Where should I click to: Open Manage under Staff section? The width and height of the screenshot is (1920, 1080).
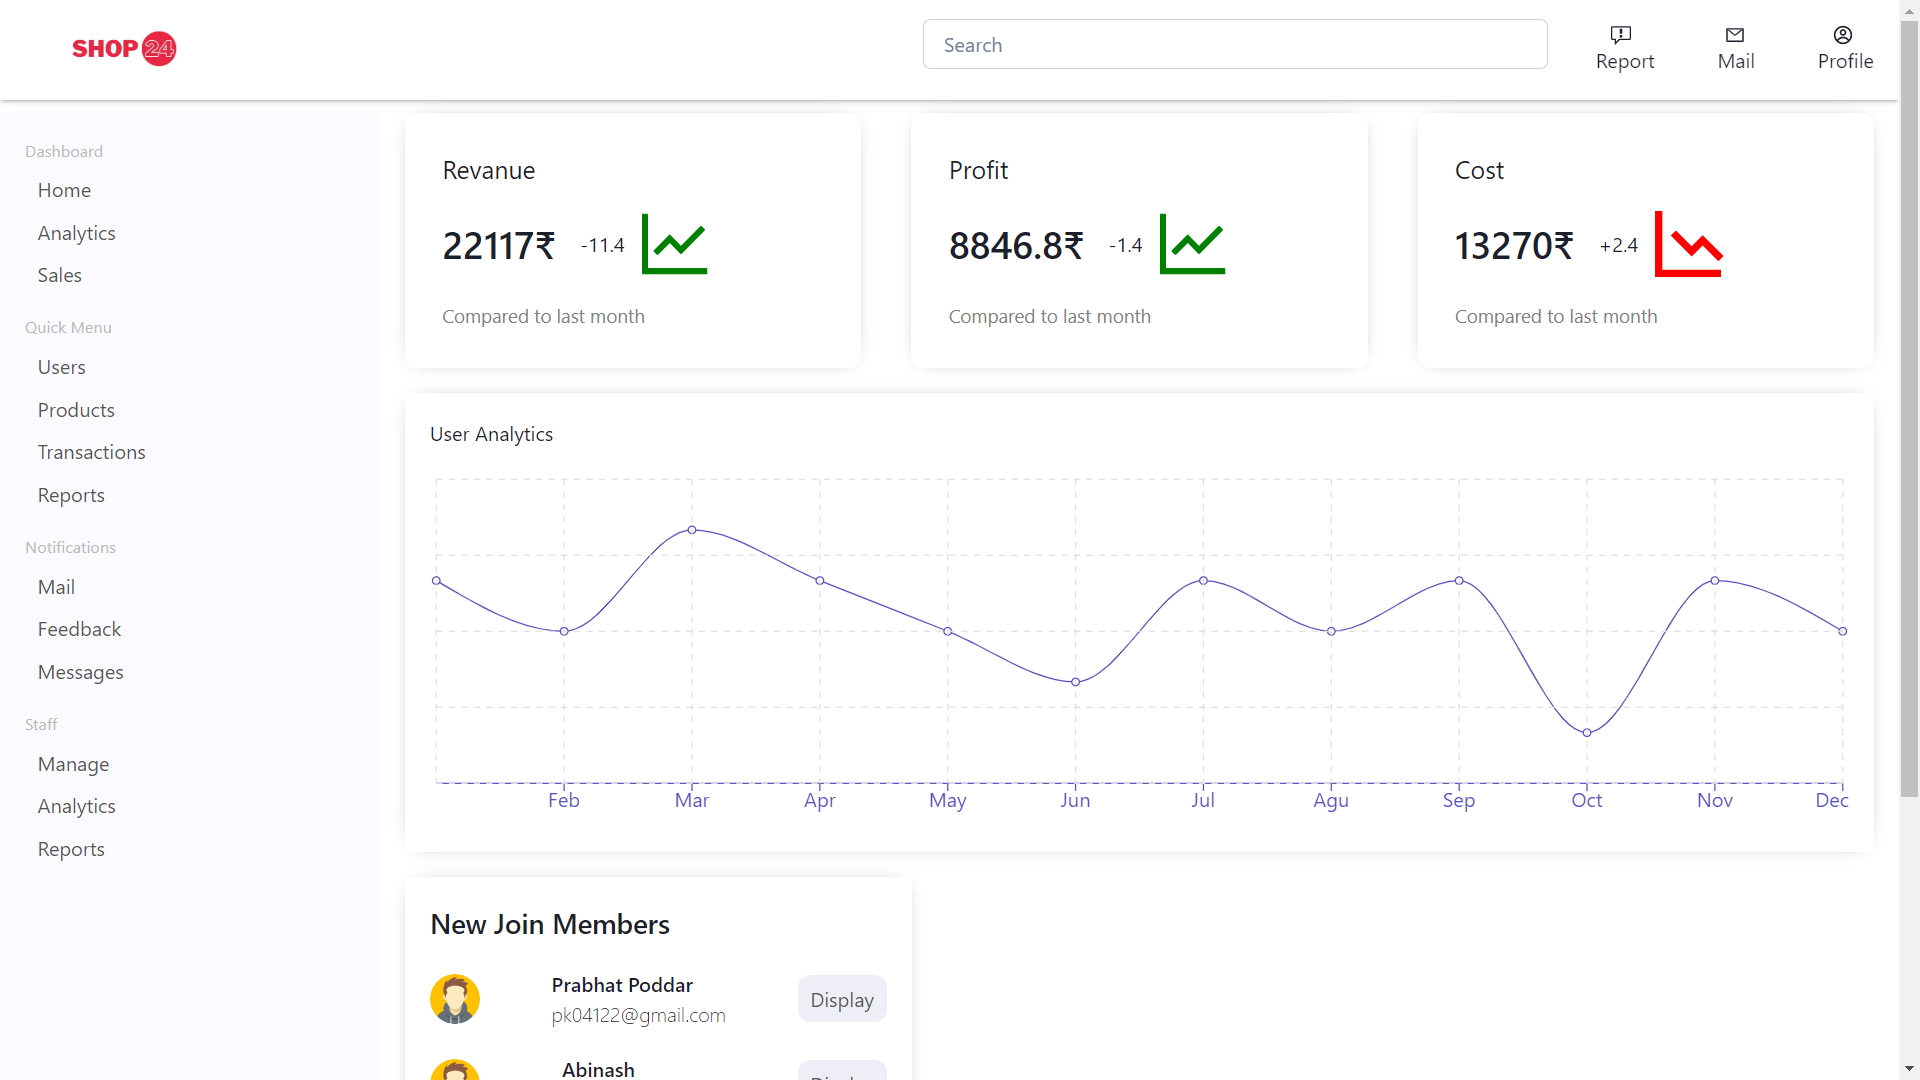[73, 764]
